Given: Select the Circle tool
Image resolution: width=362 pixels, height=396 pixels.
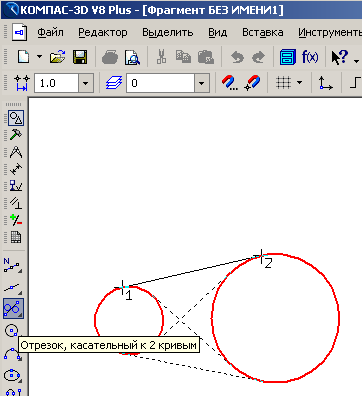Looking at the screenshot, I should 13,331.
